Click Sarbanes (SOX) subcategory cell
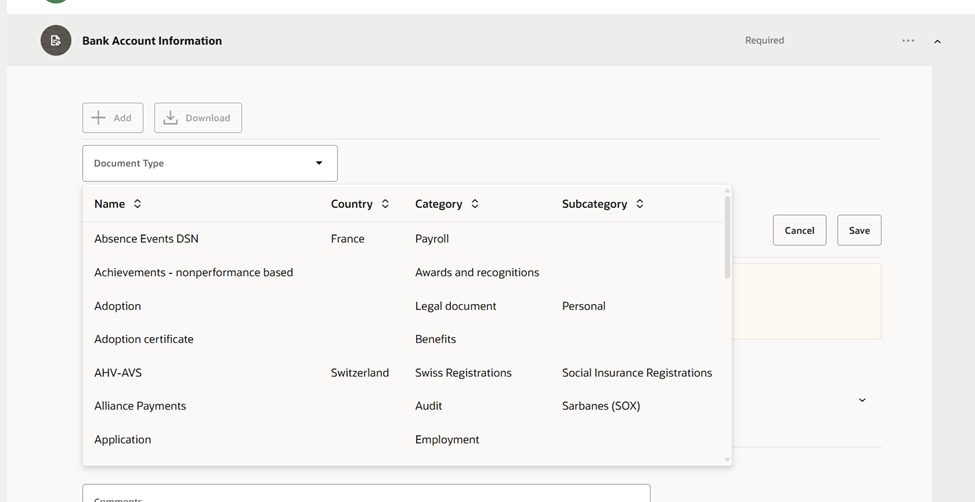Viewport: 975px width, 502px height. pyautogui.click(x=601, y=406)
